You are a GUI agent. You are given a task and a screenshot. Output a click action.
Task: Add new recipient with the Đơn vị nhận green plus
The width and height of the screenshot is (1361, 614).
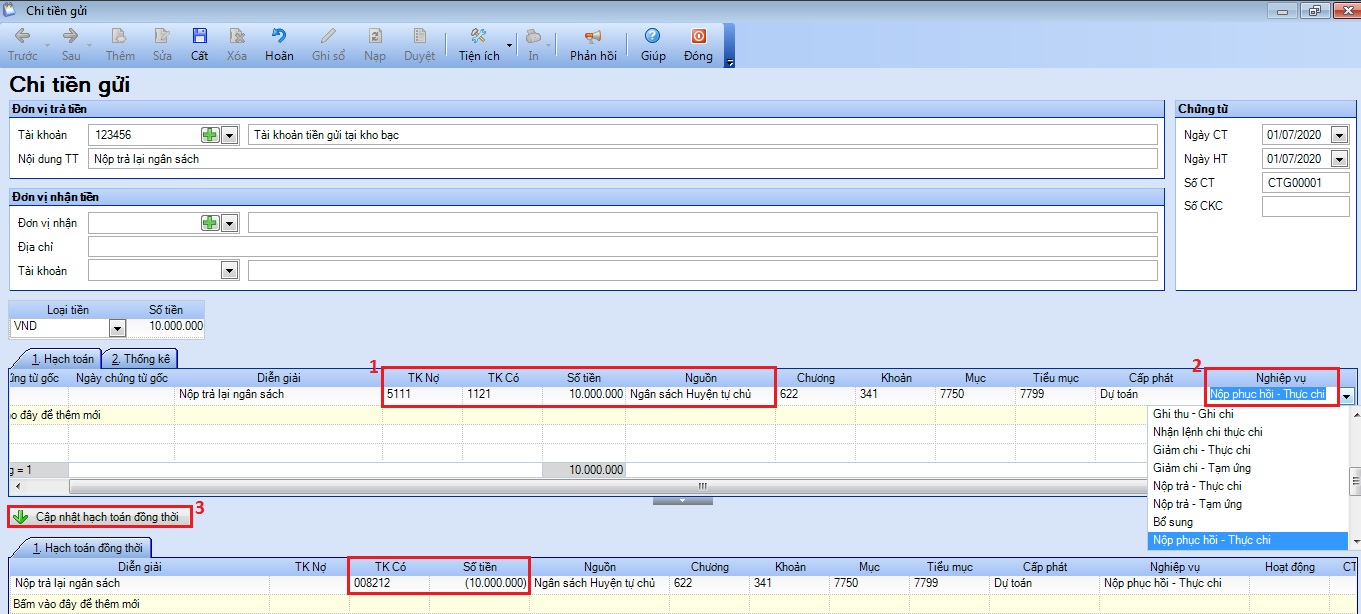210,222
